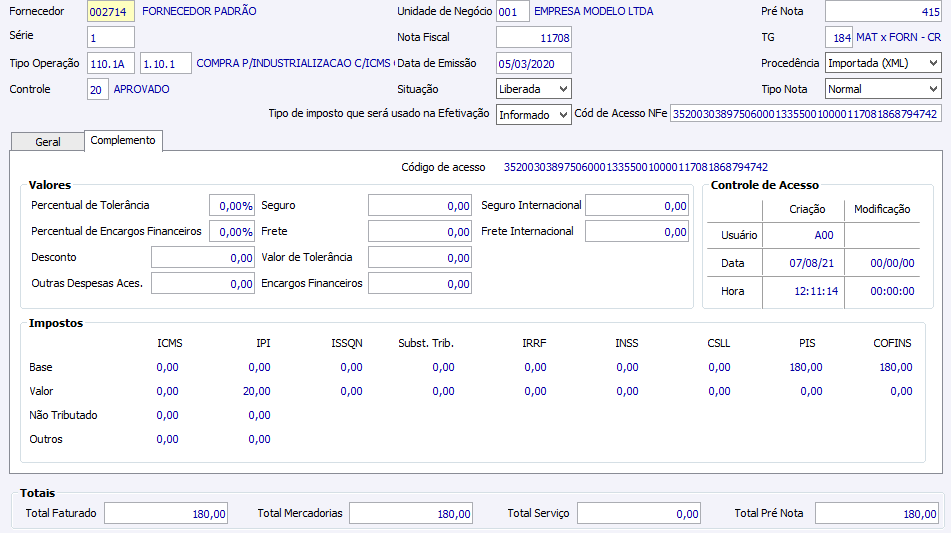Screen dimensions: 951x533
Task: Click Outras Despesas Aces. field
Action: [203, 284]
